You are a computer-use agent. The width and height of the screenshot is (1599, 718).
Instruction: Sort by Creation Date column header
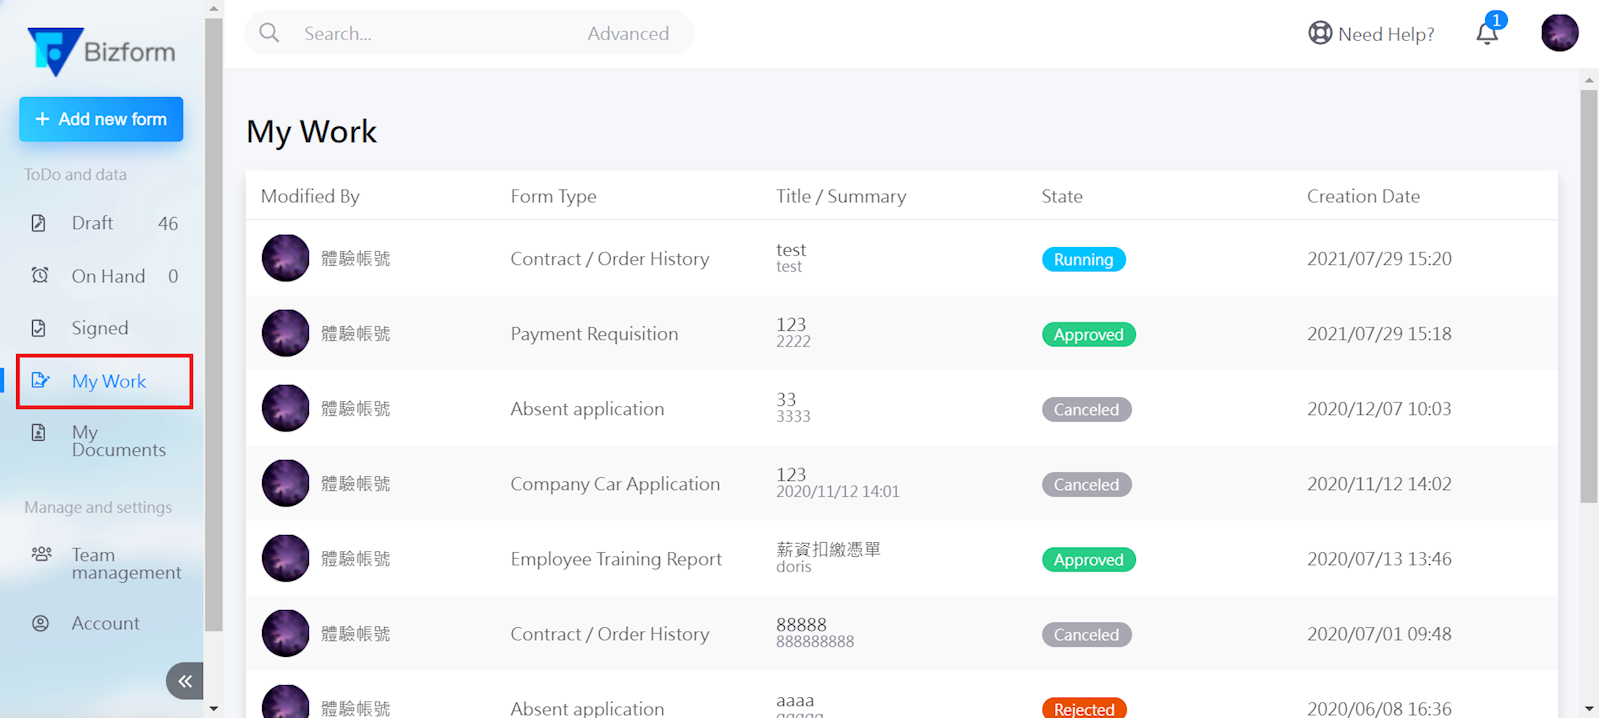point(1362,196)
